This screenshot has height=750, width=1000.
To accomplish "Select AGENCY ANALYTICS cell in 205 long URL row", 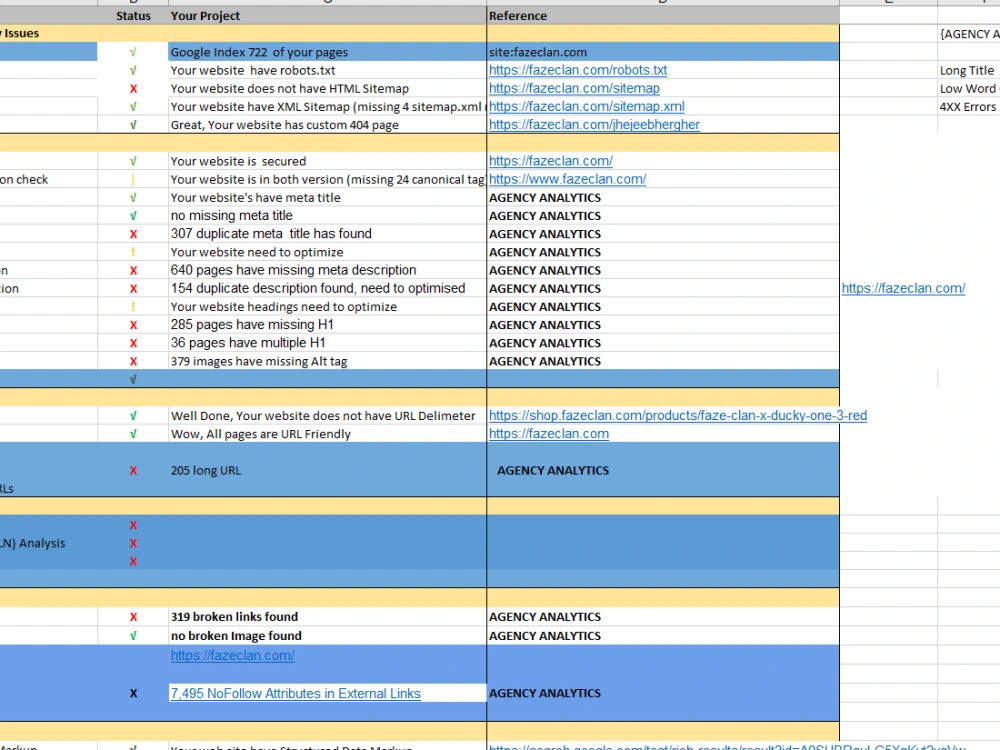I will click(x=663, y=470).
